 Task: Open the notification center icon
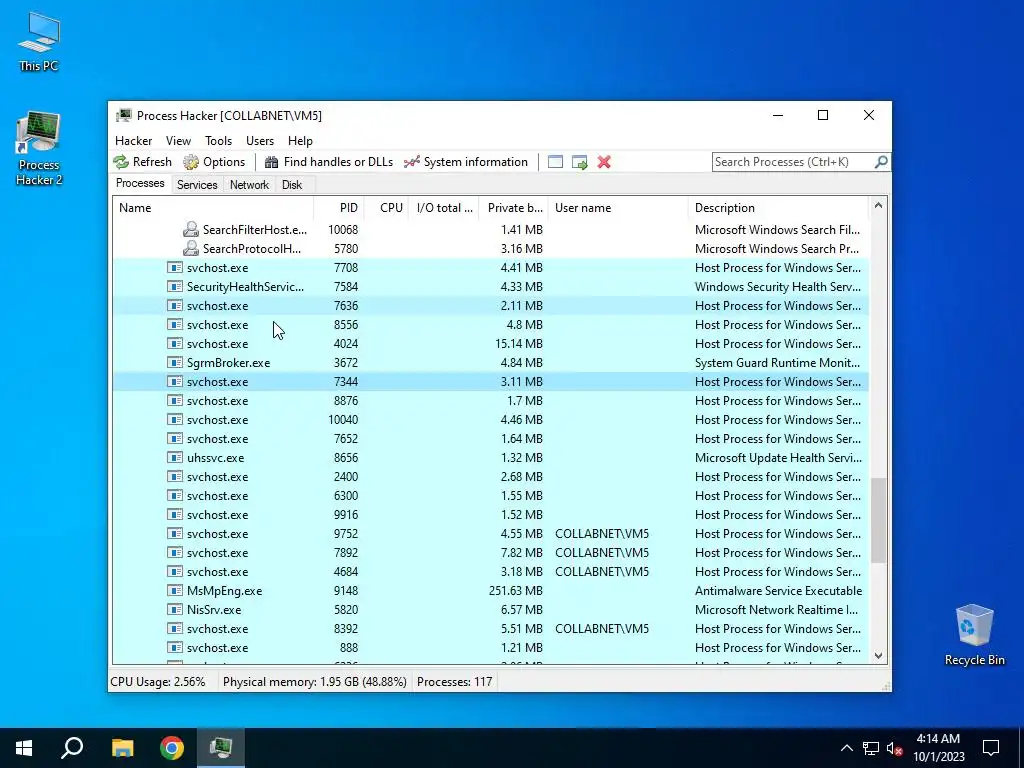(991, 748)
